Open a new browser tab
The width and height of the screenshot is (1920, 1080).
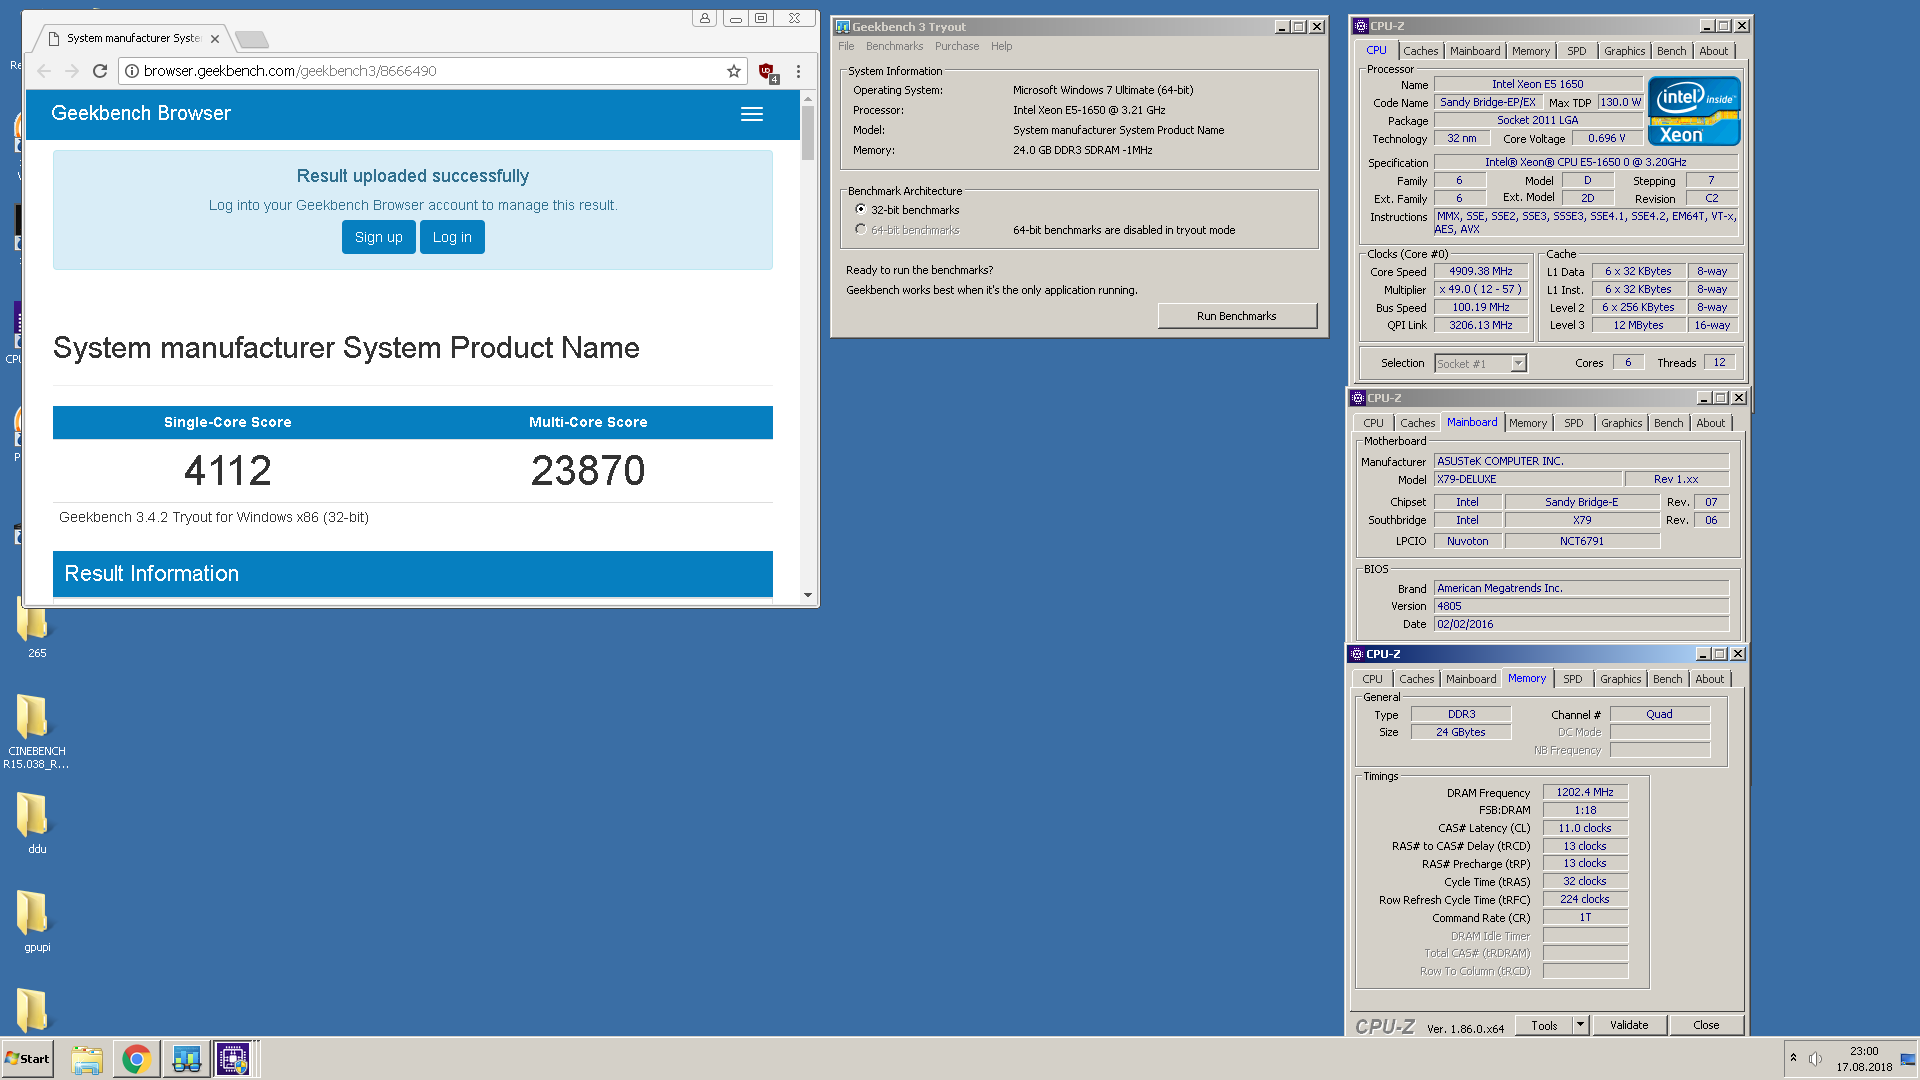coord(252,40)
